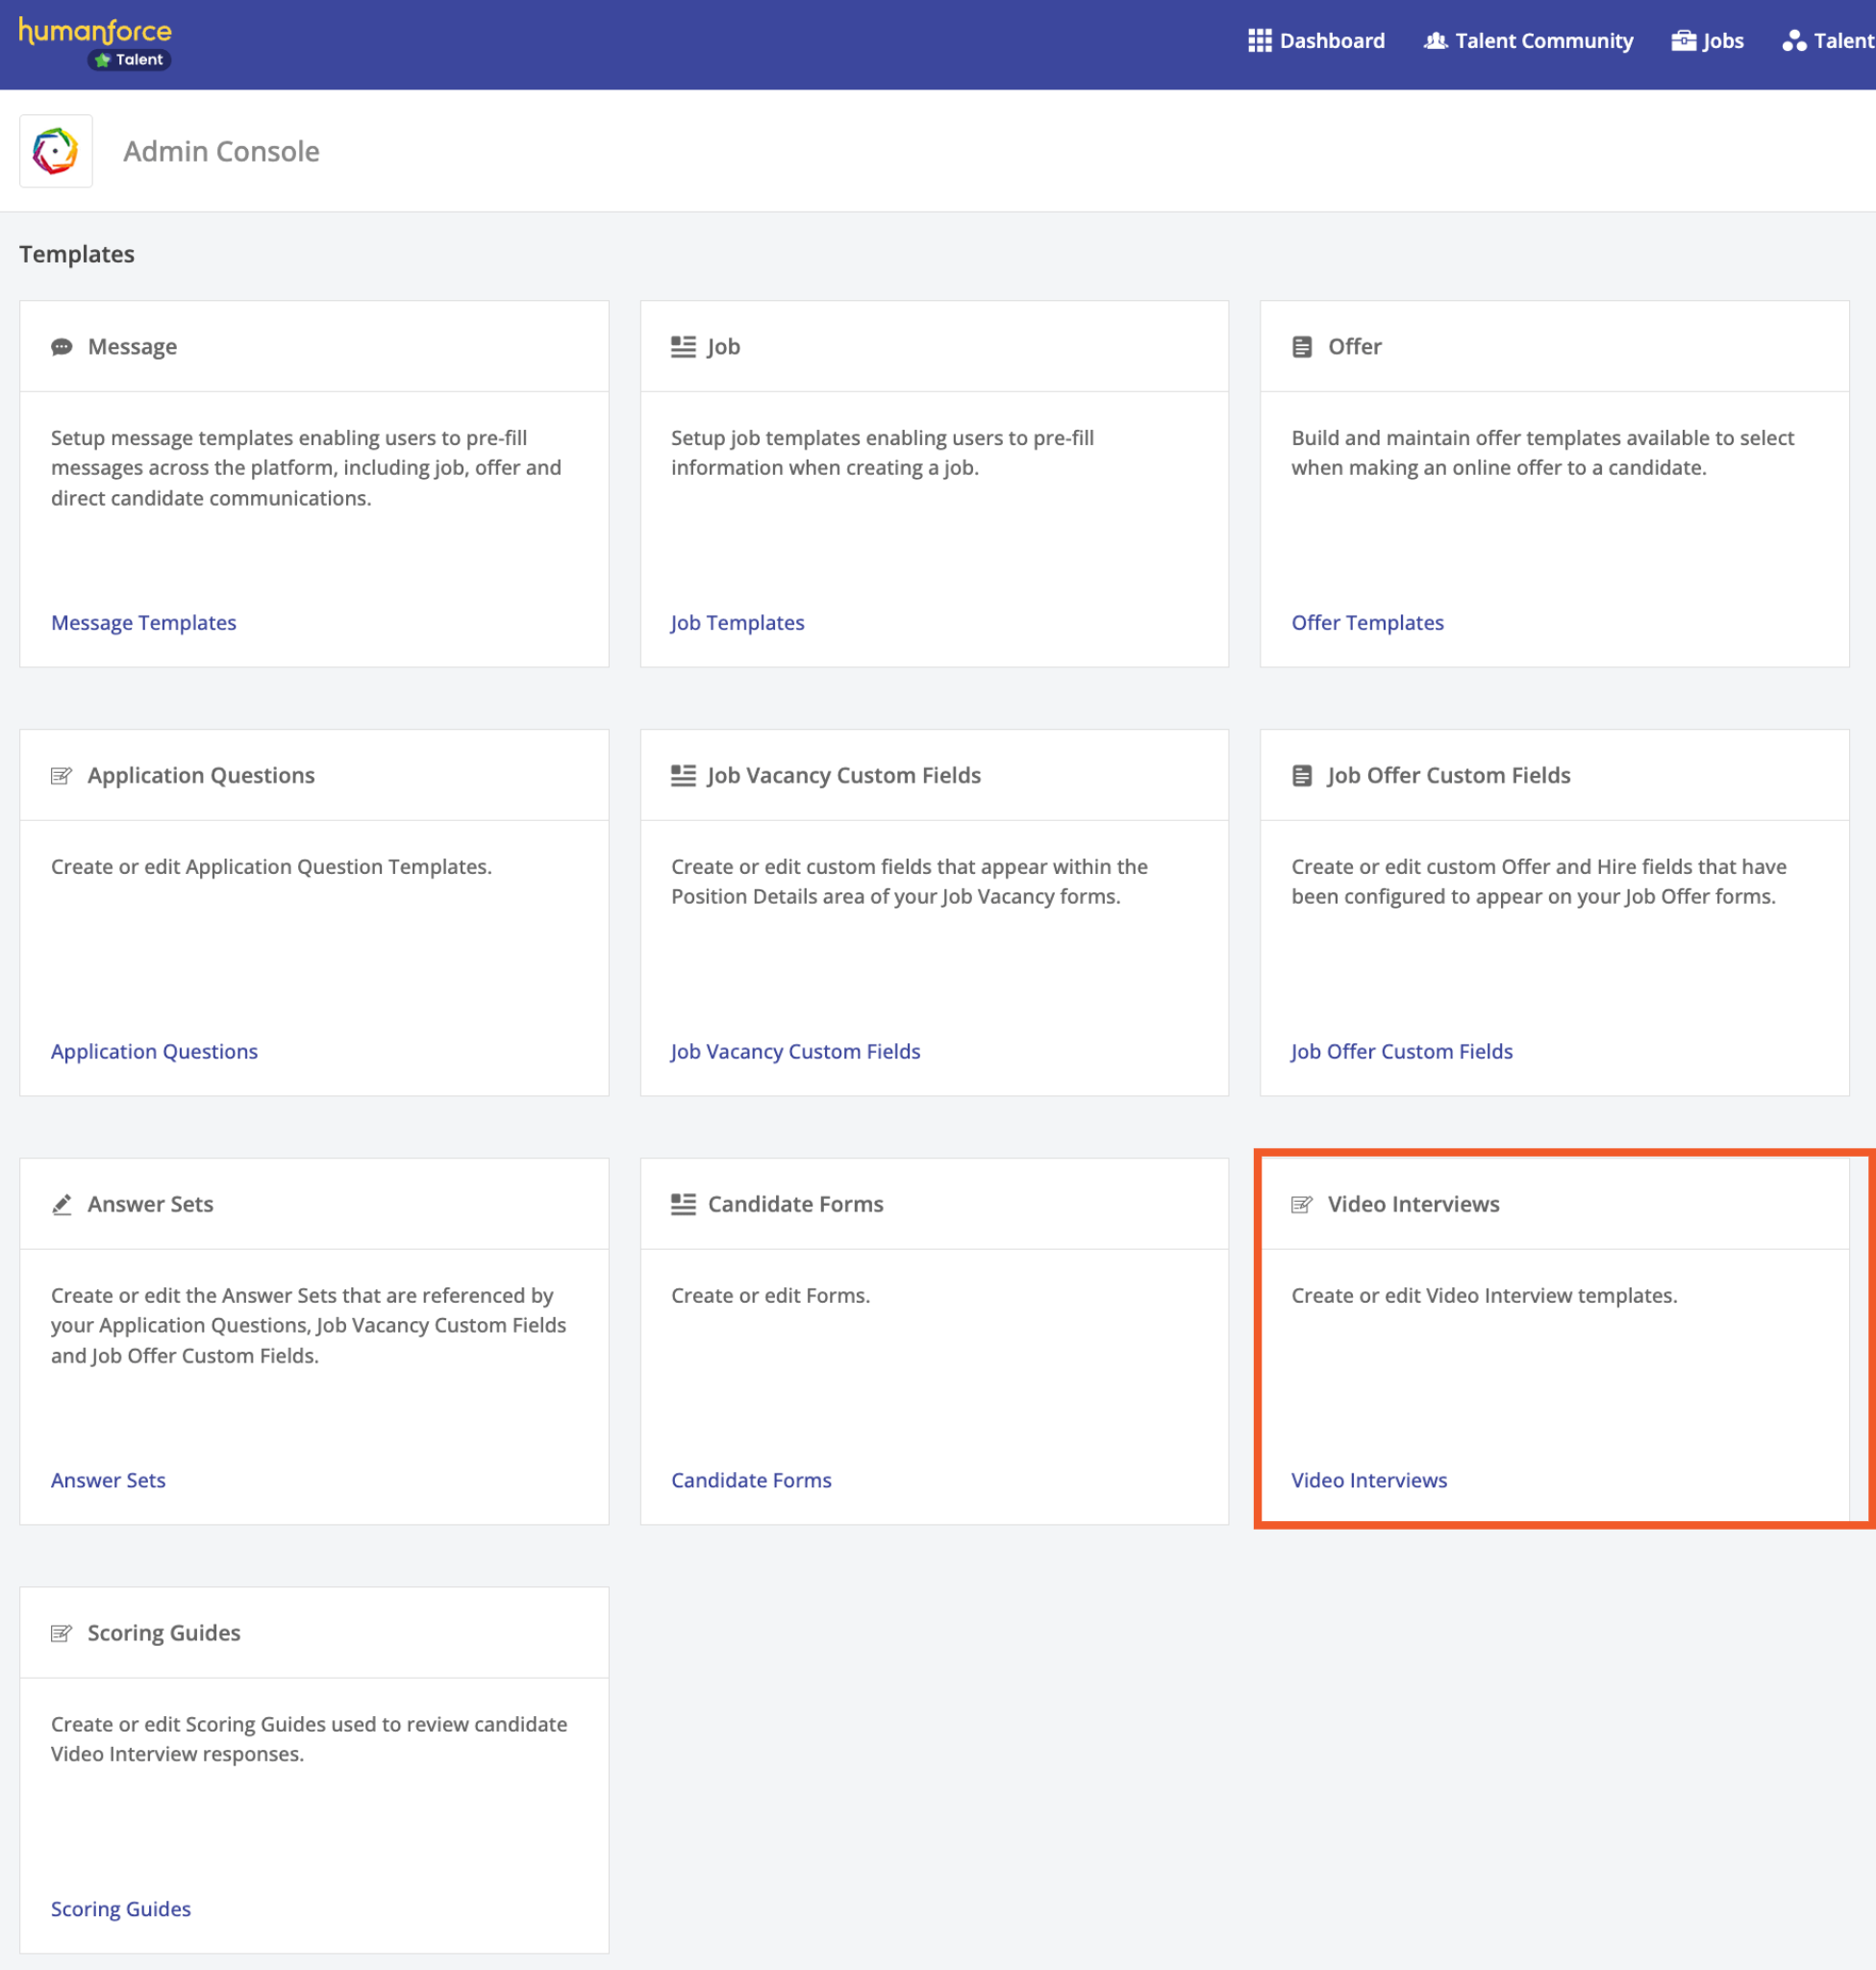Open Job Templates link
This screenshot has height=1970, width=1876.
737,623
